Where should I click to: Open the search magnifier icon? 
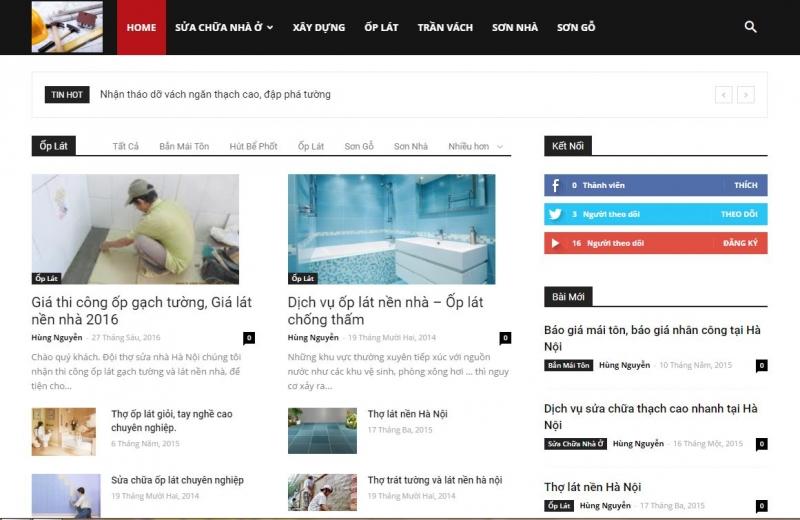tap(751, 27)
